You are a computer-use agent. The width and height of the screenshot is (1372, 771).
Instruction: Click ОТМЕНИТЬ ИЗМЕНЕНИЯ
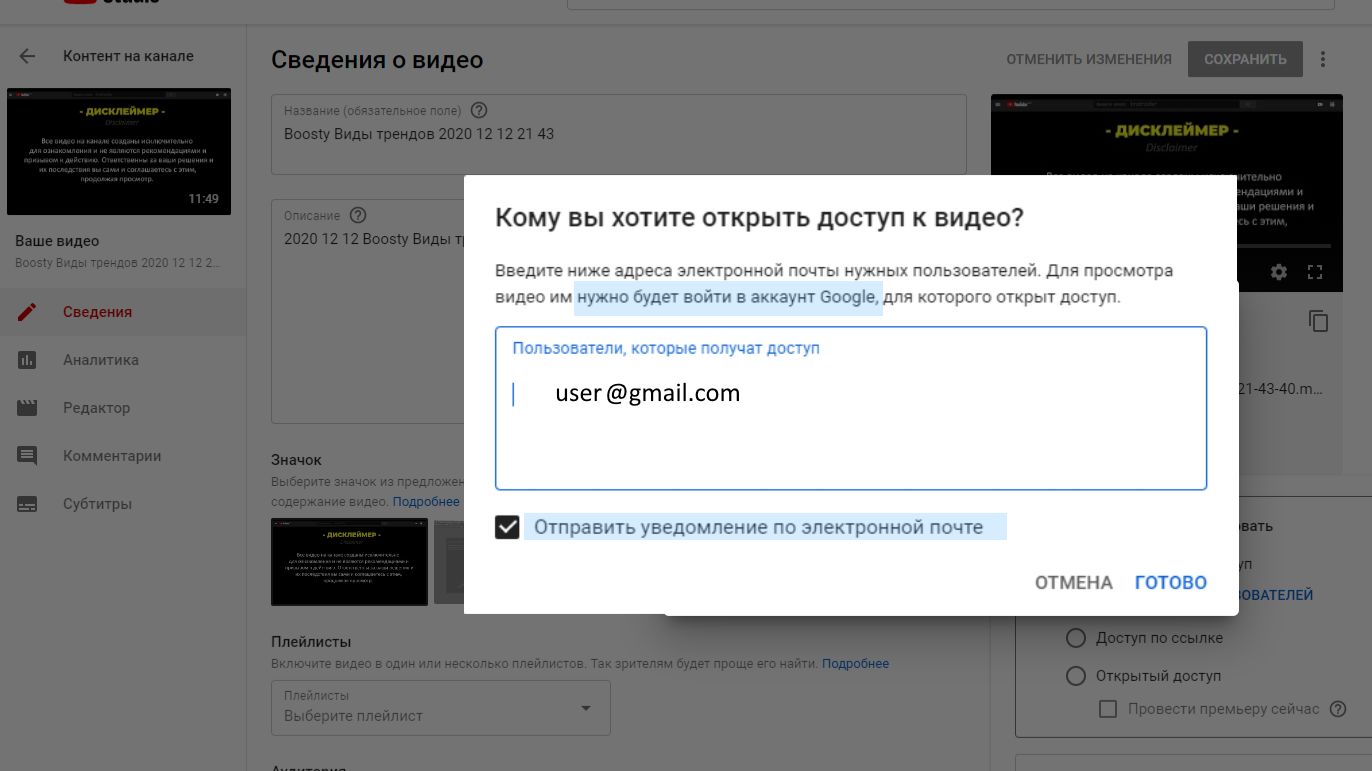tap(1089, 59)
